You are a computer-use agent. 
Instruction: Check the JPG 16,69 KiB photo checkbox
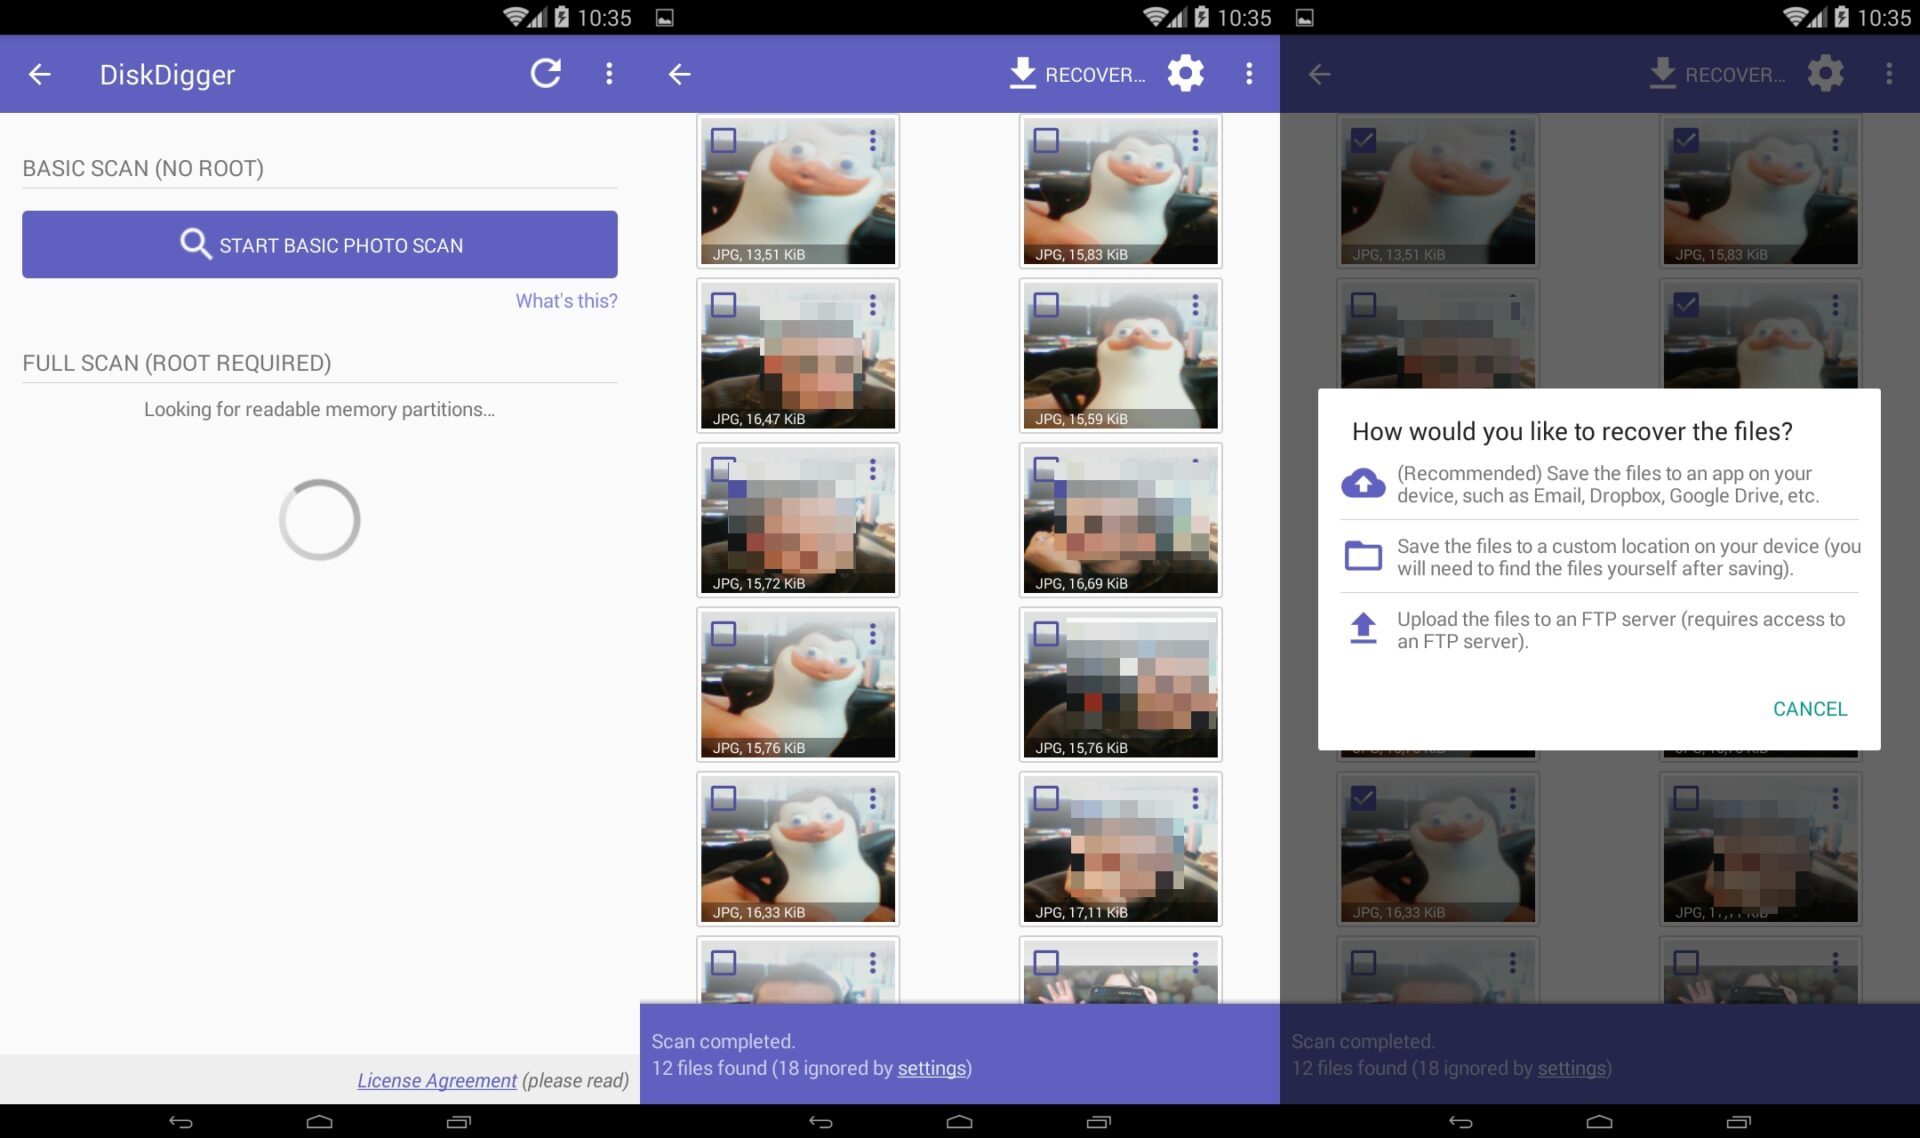1046,469
